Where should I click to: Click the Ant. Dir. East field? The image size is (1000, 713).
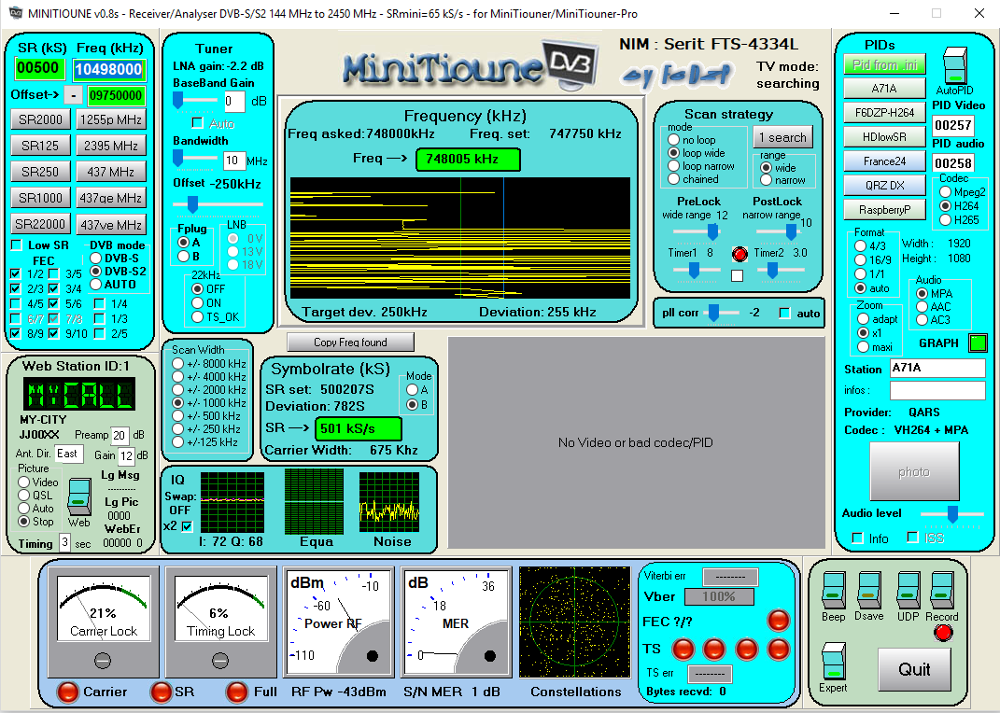tap(69, 454)
